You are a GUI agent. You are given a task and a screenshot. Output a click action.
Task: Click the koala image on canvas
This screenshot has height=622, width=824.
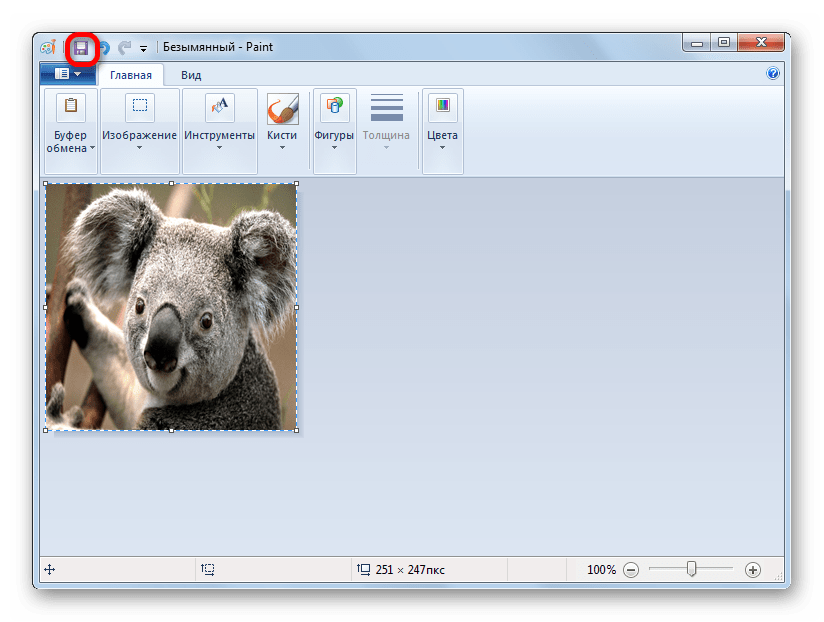pos(171,307)
